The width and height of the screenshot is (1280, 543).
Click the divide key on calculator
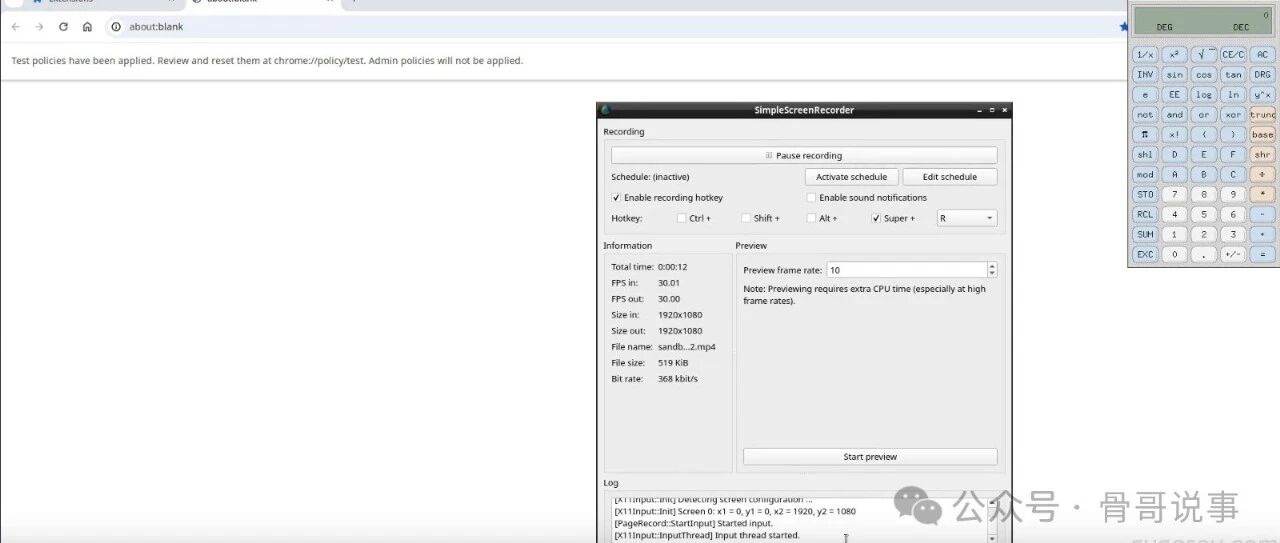click(1262, 174)
